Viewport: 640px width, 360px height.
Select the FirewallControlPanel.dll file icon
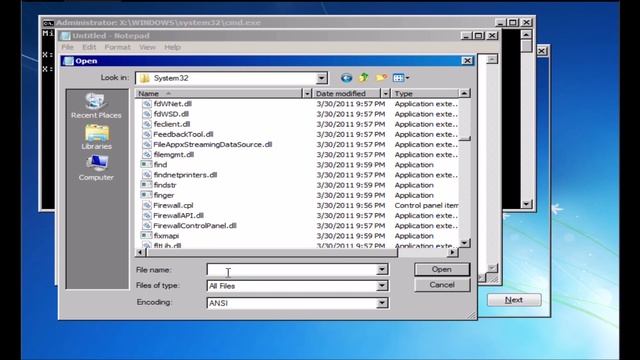coord(147,226)
